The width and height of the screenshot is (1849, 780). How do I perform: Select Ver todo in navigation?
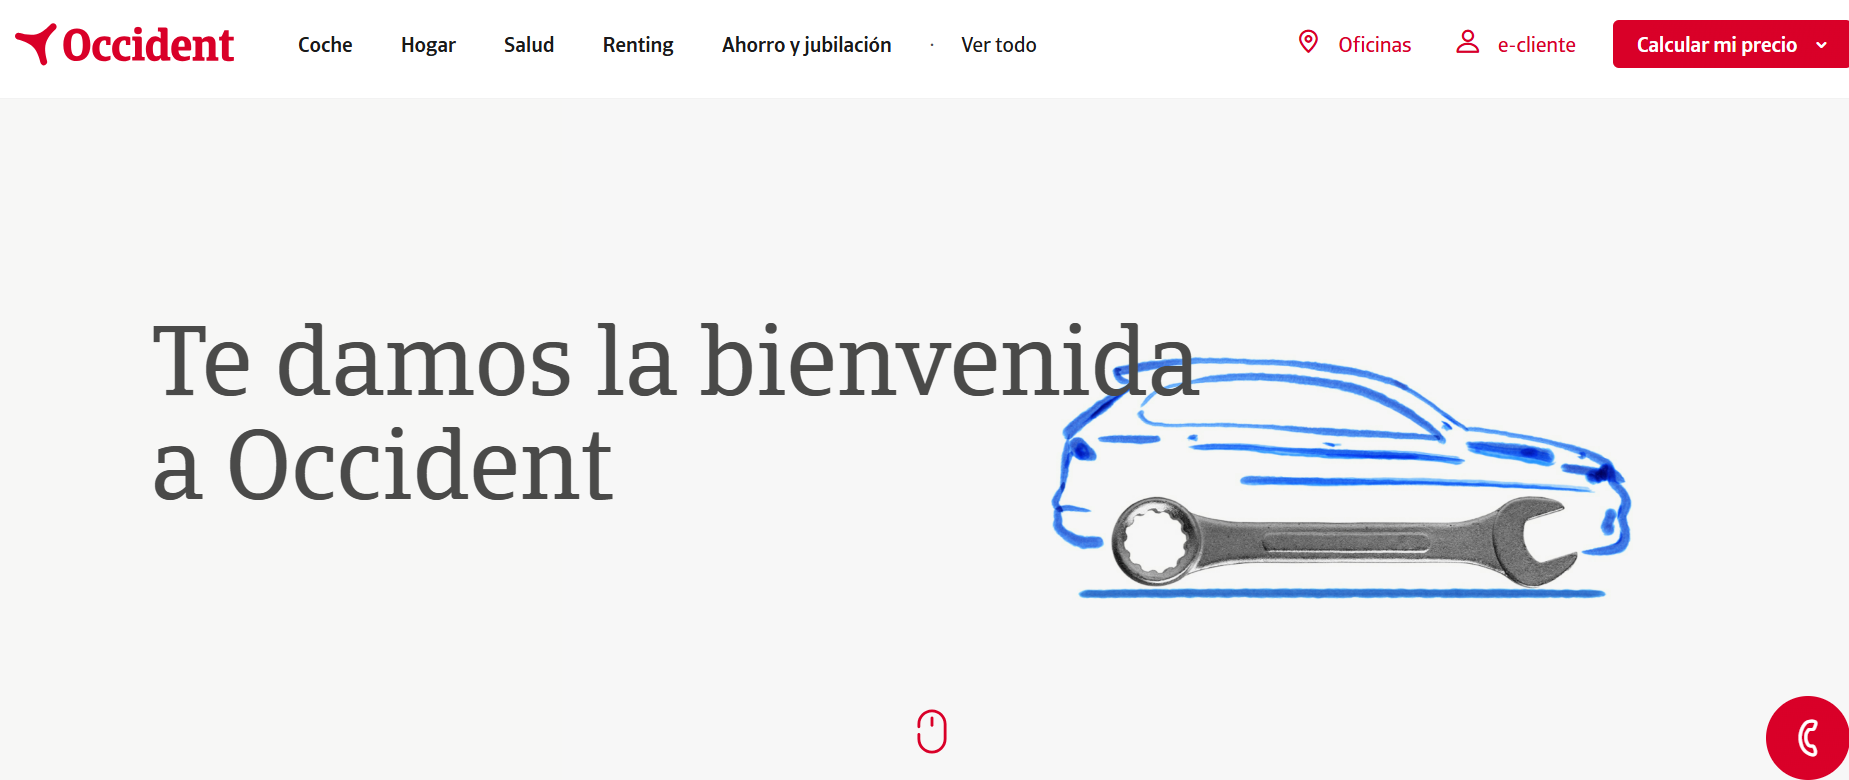[x=998, y=45]
